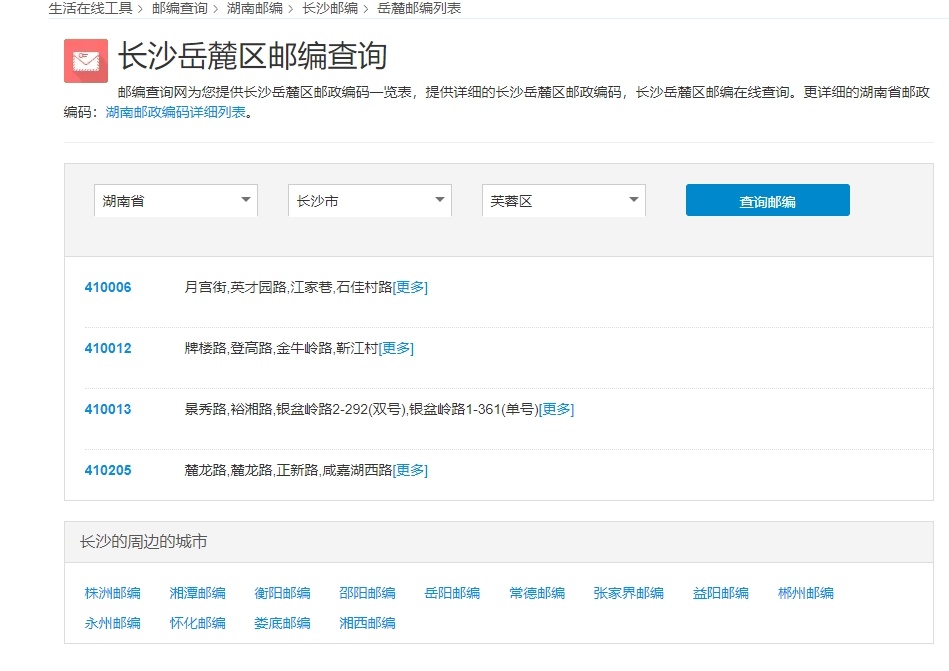
Task: Open 永州邮编 city link
Action: (113, 623)
